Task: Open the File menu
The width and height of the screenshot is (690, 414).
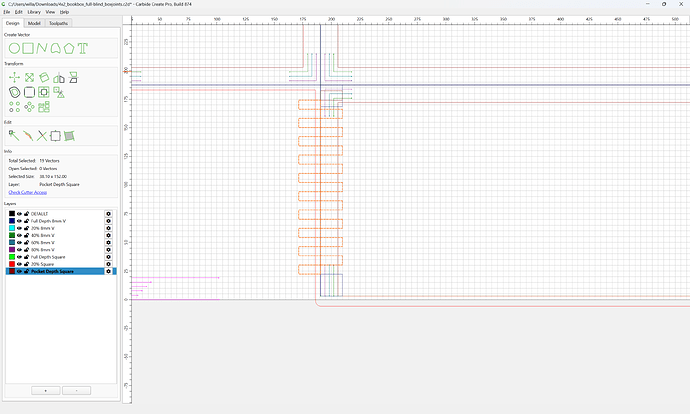Action: (7, 12)
